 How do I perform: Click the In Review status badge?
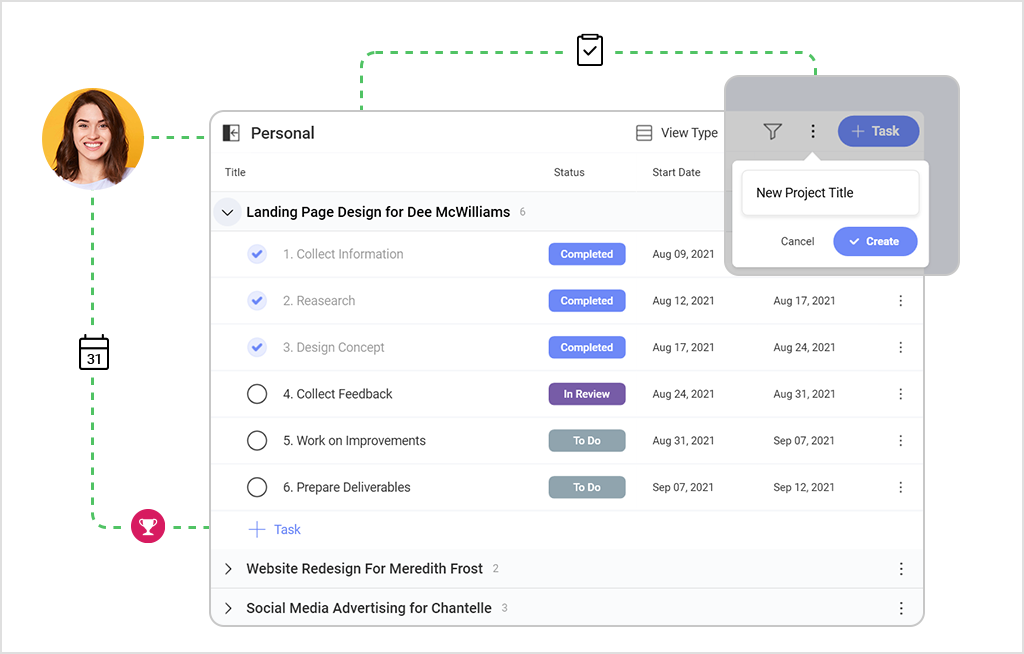587,394
